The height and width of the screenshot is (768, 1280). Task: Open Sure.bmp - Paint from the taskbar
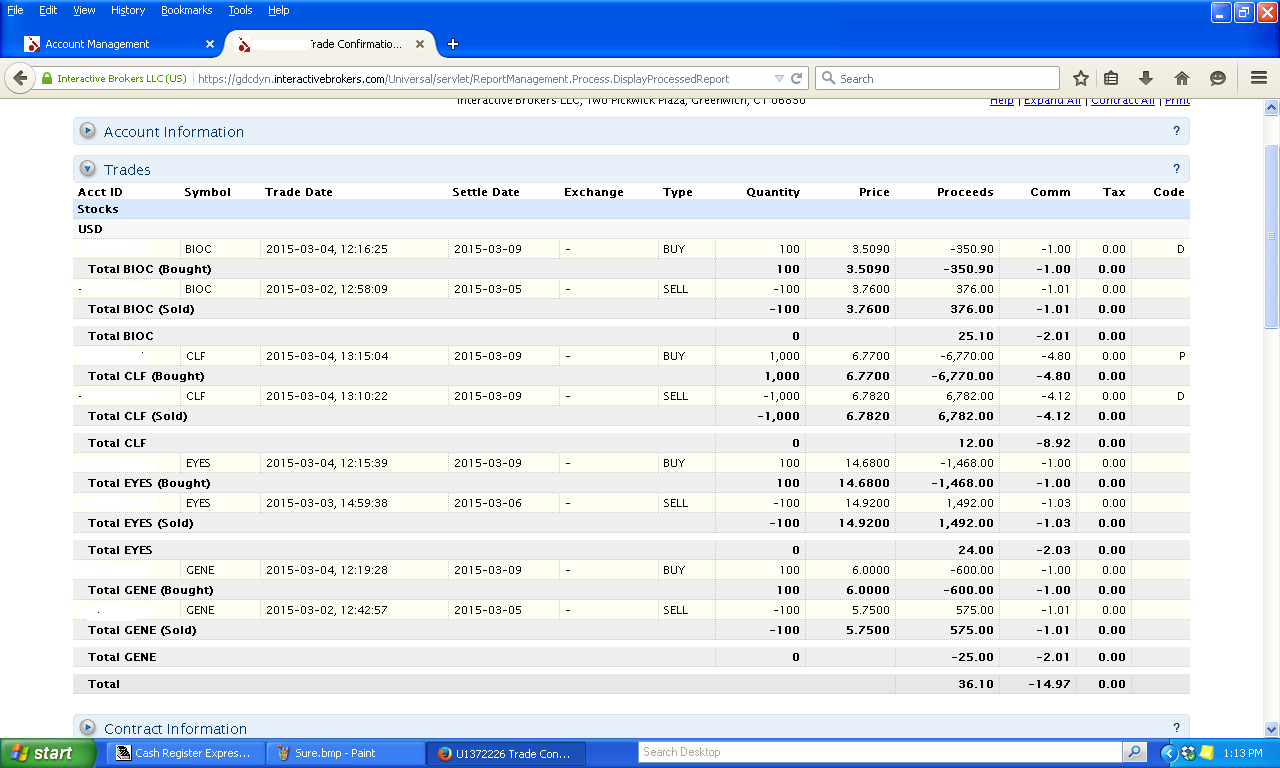(x=335, y=753)
